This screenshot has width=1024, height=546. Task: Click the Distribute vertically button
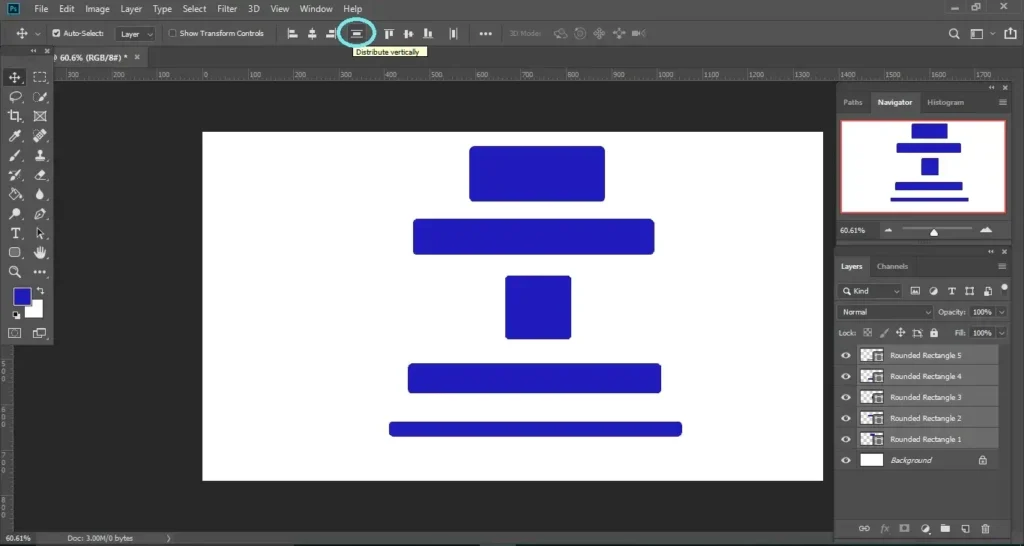coord(357,33)
